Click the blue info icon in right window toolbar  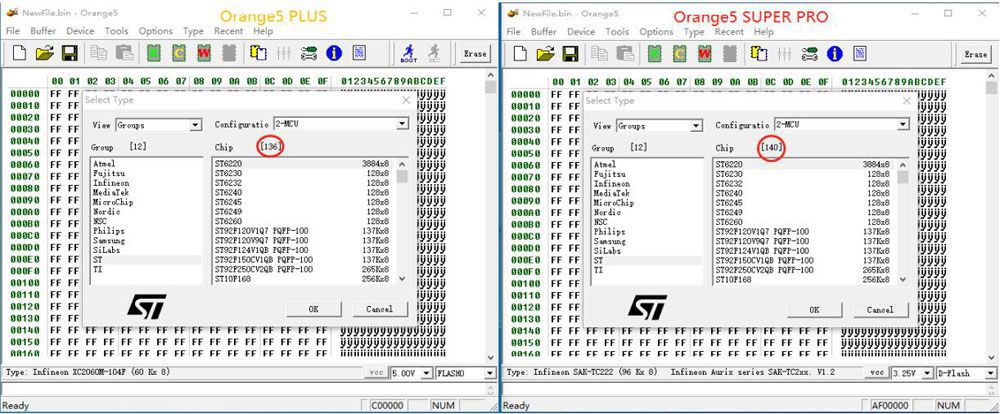coord(833,53)
